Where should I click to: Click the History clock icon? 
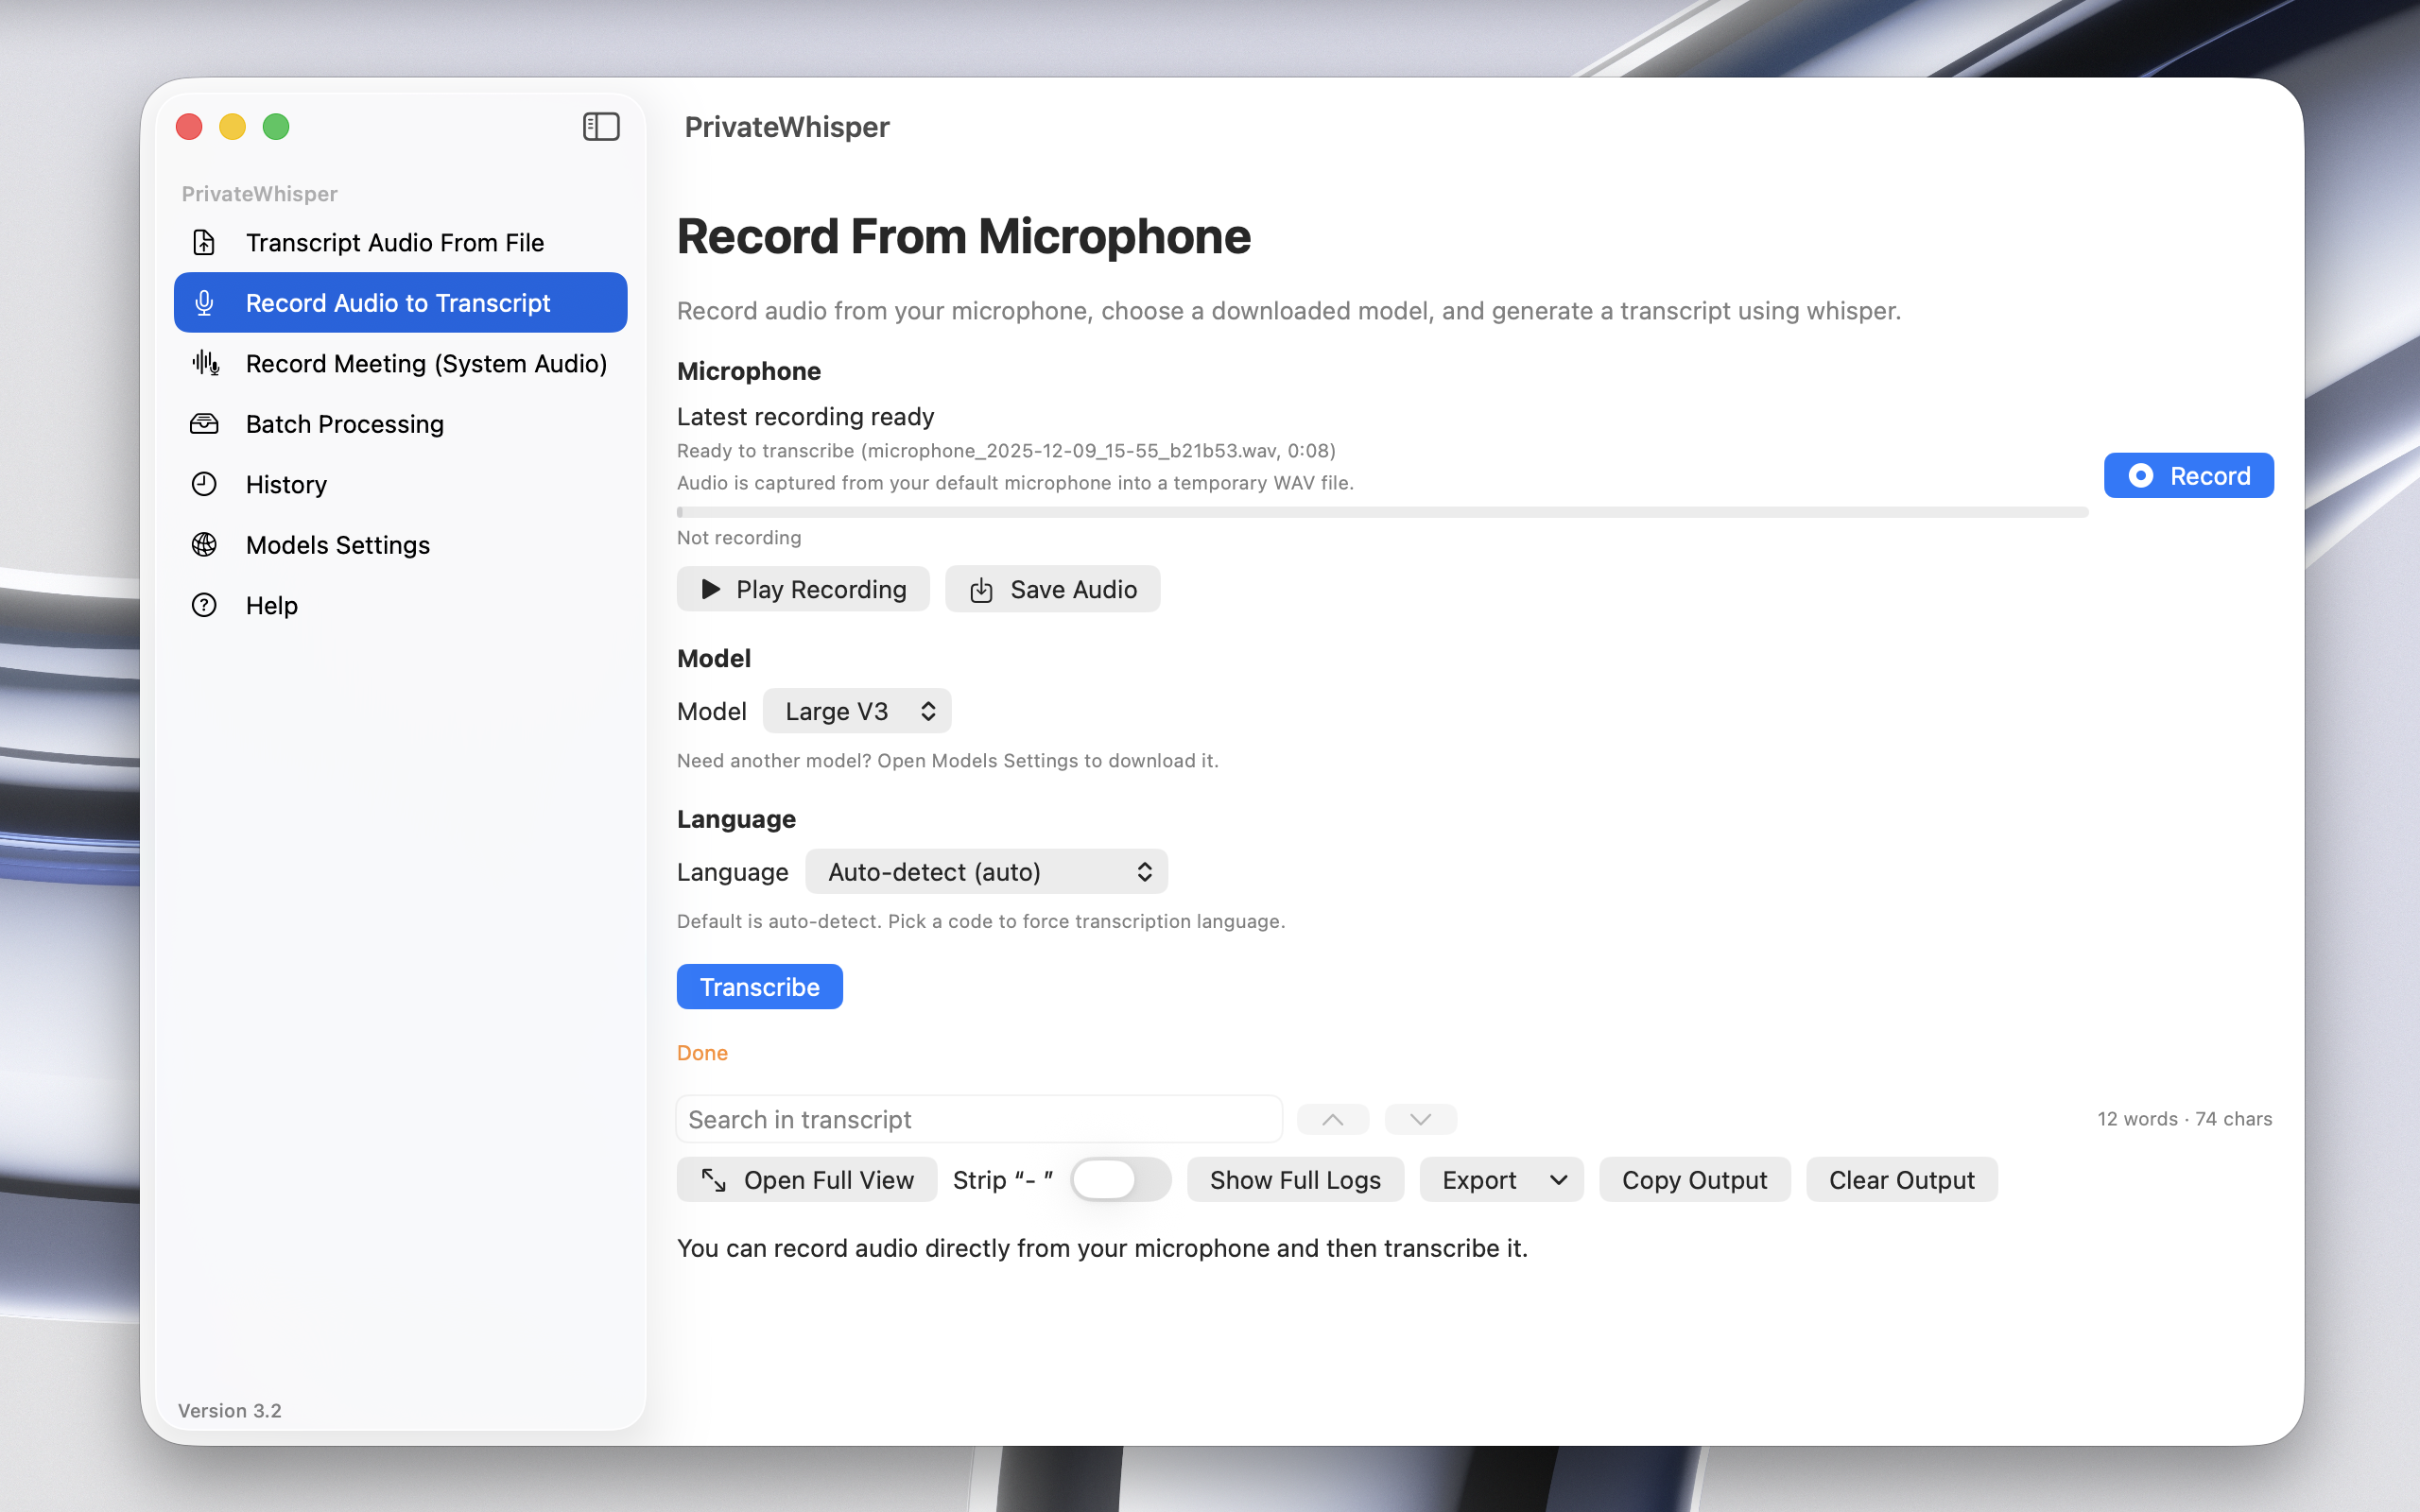[204, 484]
